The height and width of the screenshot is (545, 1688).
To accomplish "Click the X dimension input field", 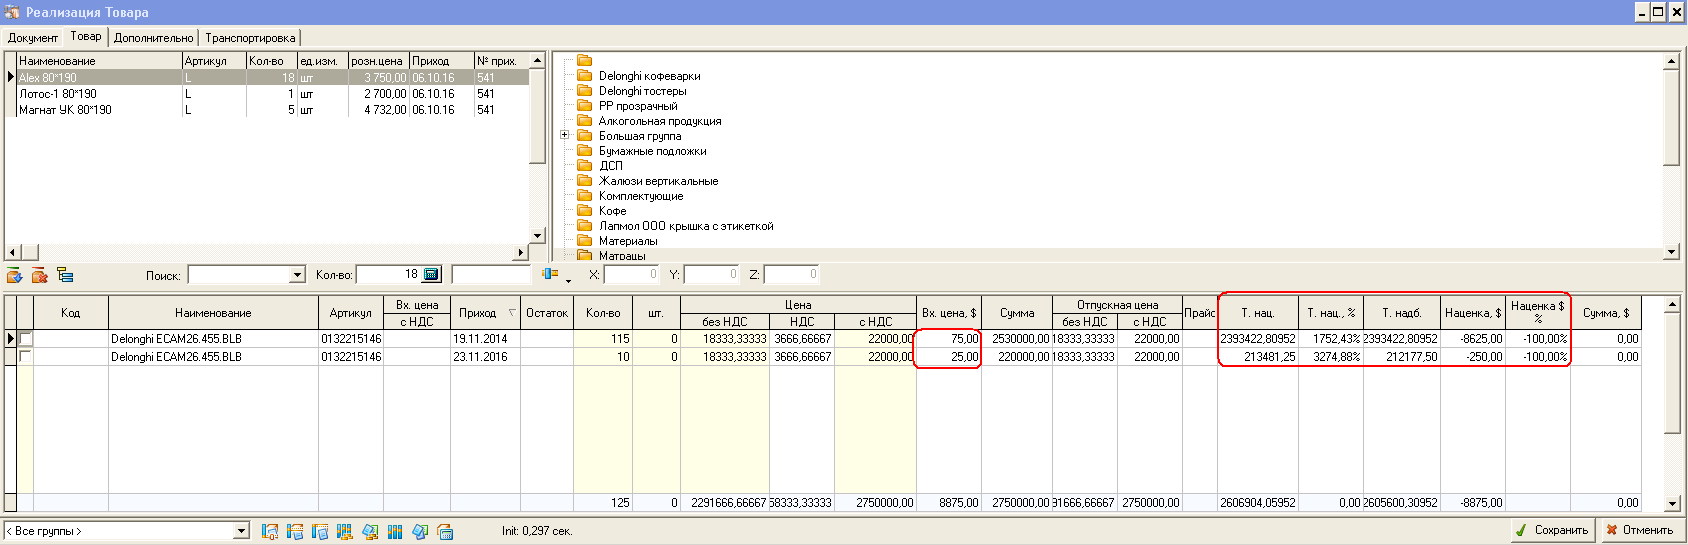I will tap(631, 274).
